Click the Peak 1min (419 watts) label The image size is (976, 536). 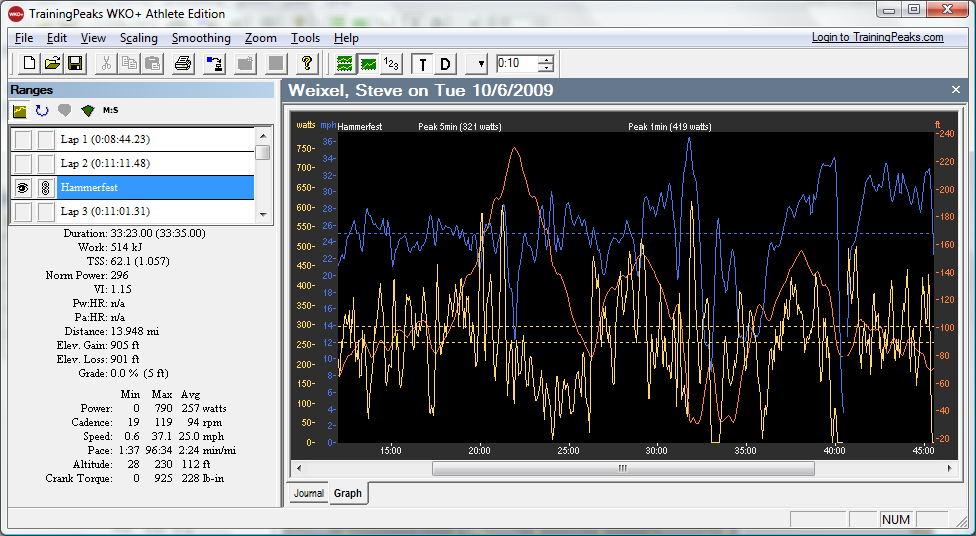click(x=670, y=126)
